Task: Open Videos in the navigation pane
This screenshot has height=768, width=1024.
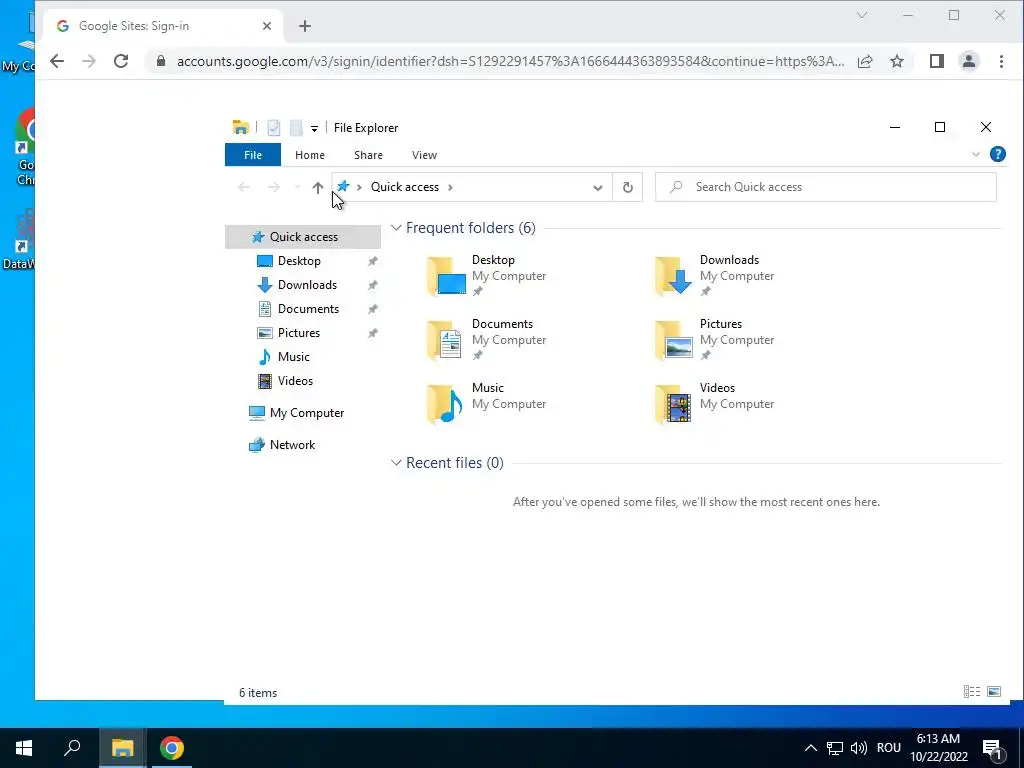Action: pyautogui.click(x=295, y=381)
